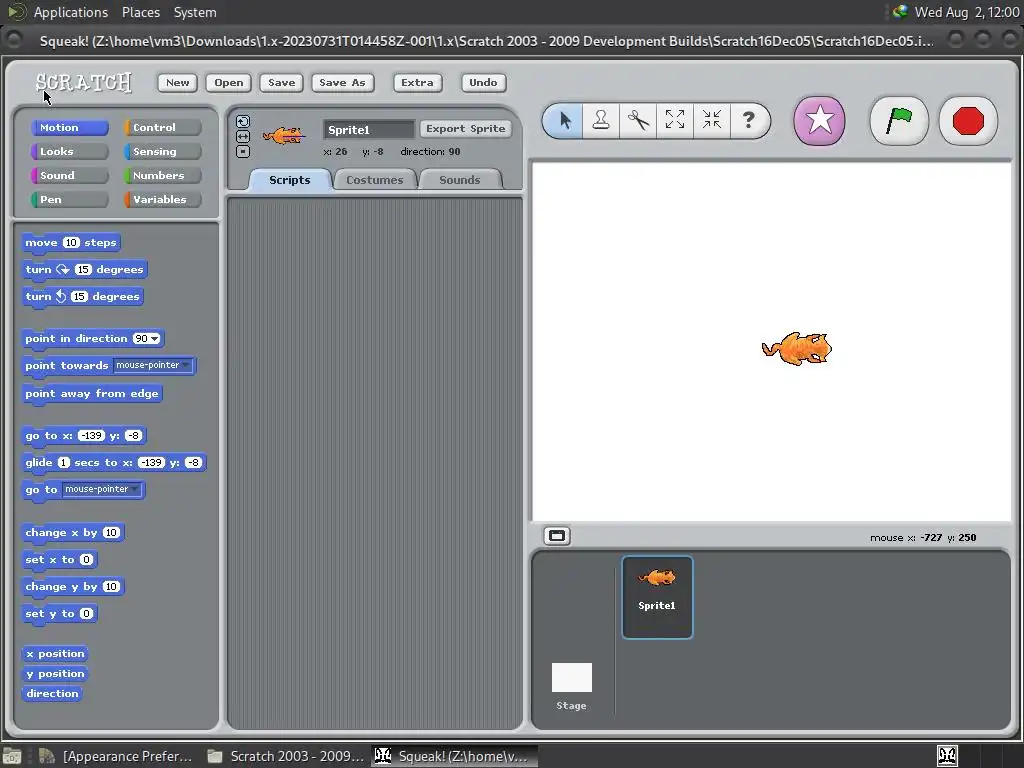Click the change x by 10 block
1024x768 pixels.
click(72, 532)
